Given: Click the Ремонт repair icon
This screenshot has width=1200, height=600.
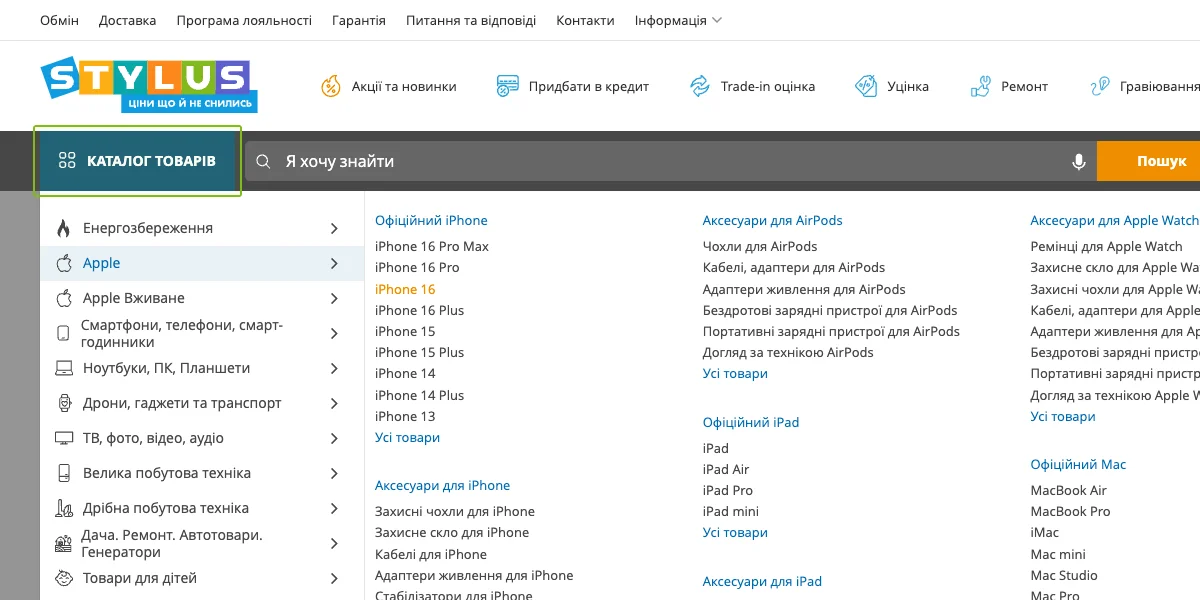Looking at the screenshot, I should tap(980, 87).
